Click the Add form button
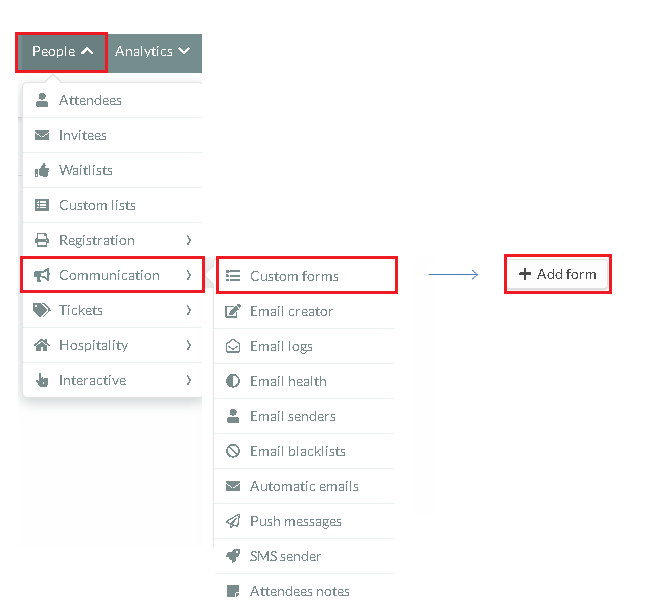The image size is (646, 614). pos(557,274)
